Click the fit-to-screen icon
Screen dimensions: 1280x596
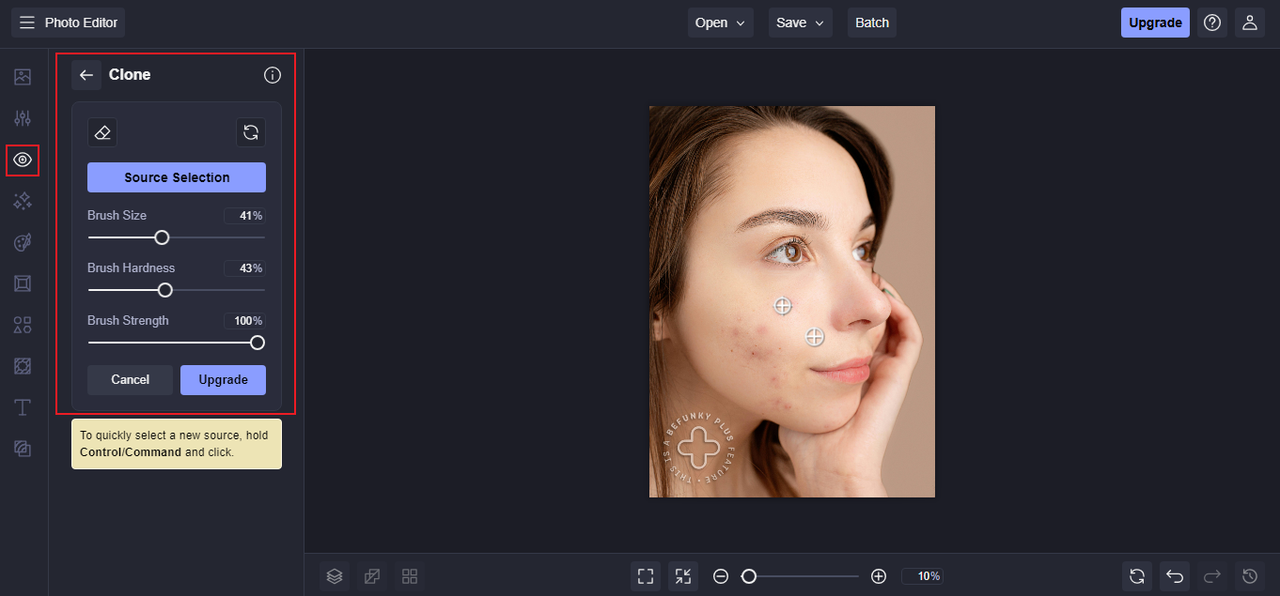pyautogui.click(x=646, y=576)
